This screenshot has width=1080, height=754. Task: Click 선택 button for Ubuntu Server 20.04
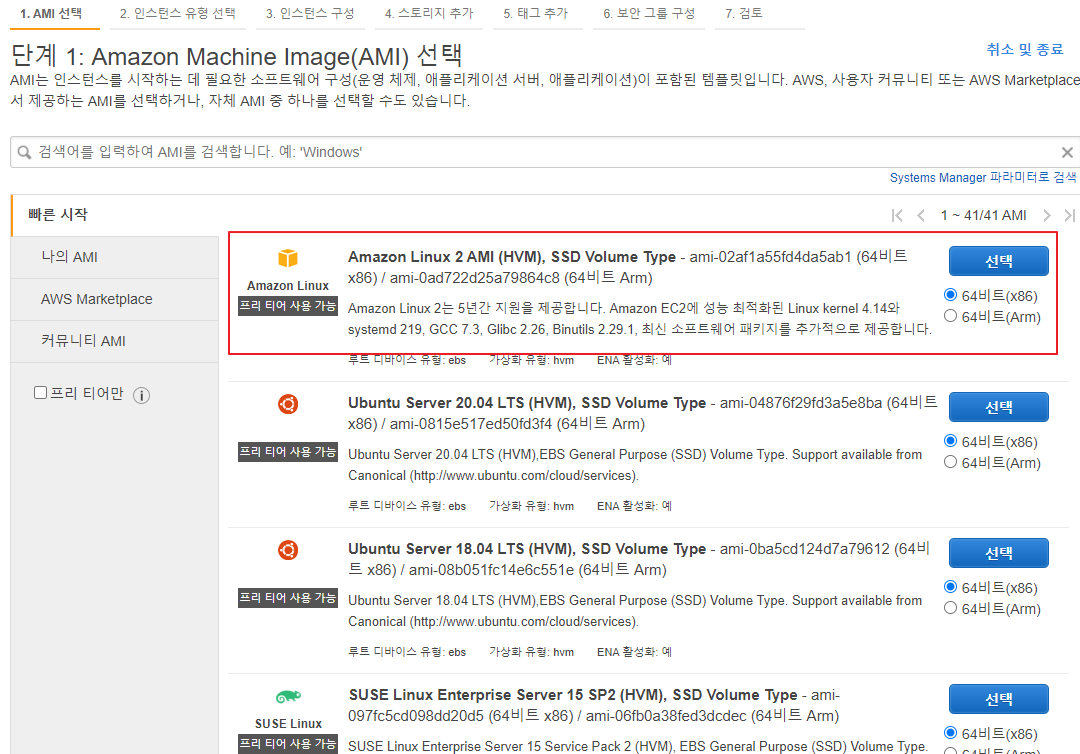(999, 408)
